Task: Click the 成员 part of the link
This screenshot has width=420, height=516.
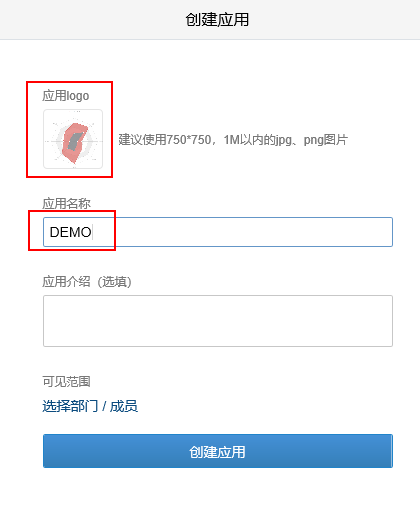Action: pyautogui.click(x=124, y=406)
